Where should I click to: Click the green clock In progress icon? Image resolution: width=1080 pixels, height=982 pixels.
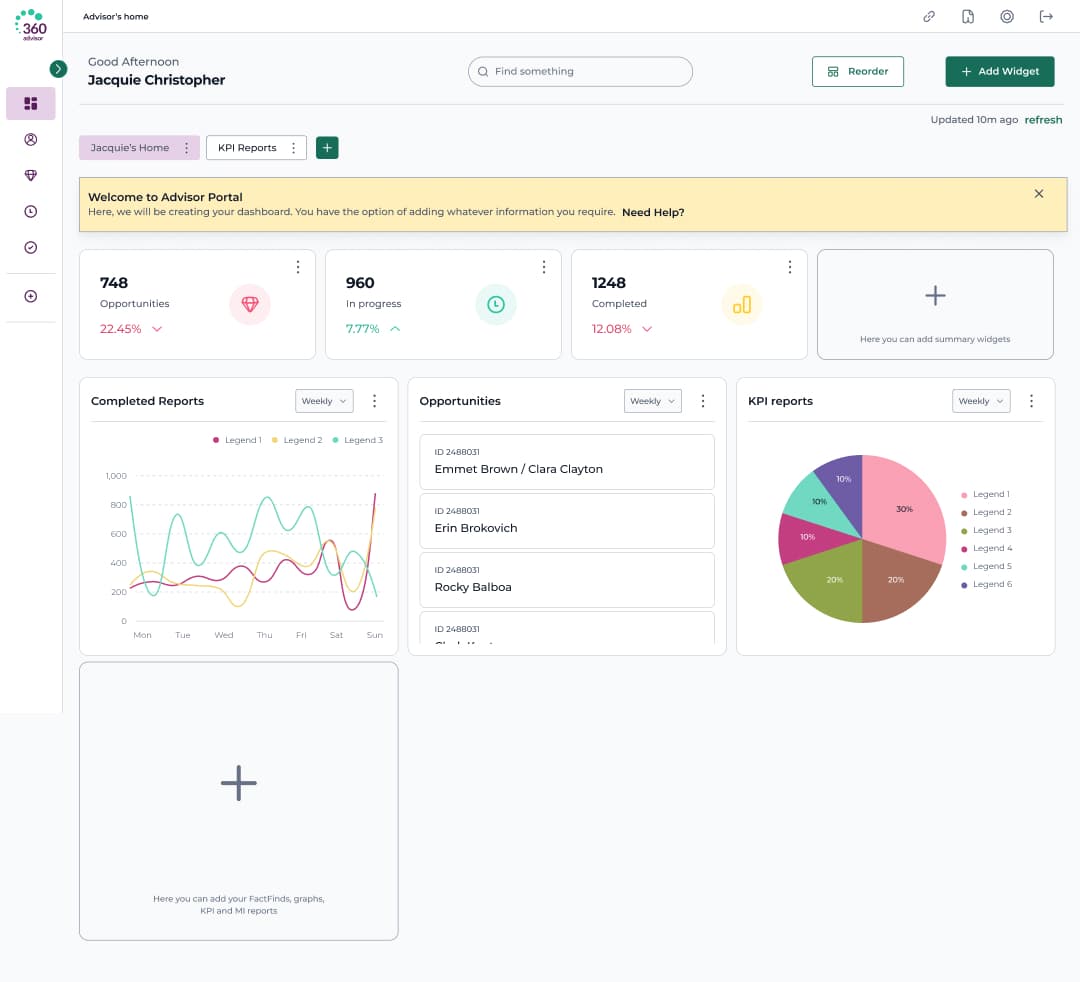496,304
